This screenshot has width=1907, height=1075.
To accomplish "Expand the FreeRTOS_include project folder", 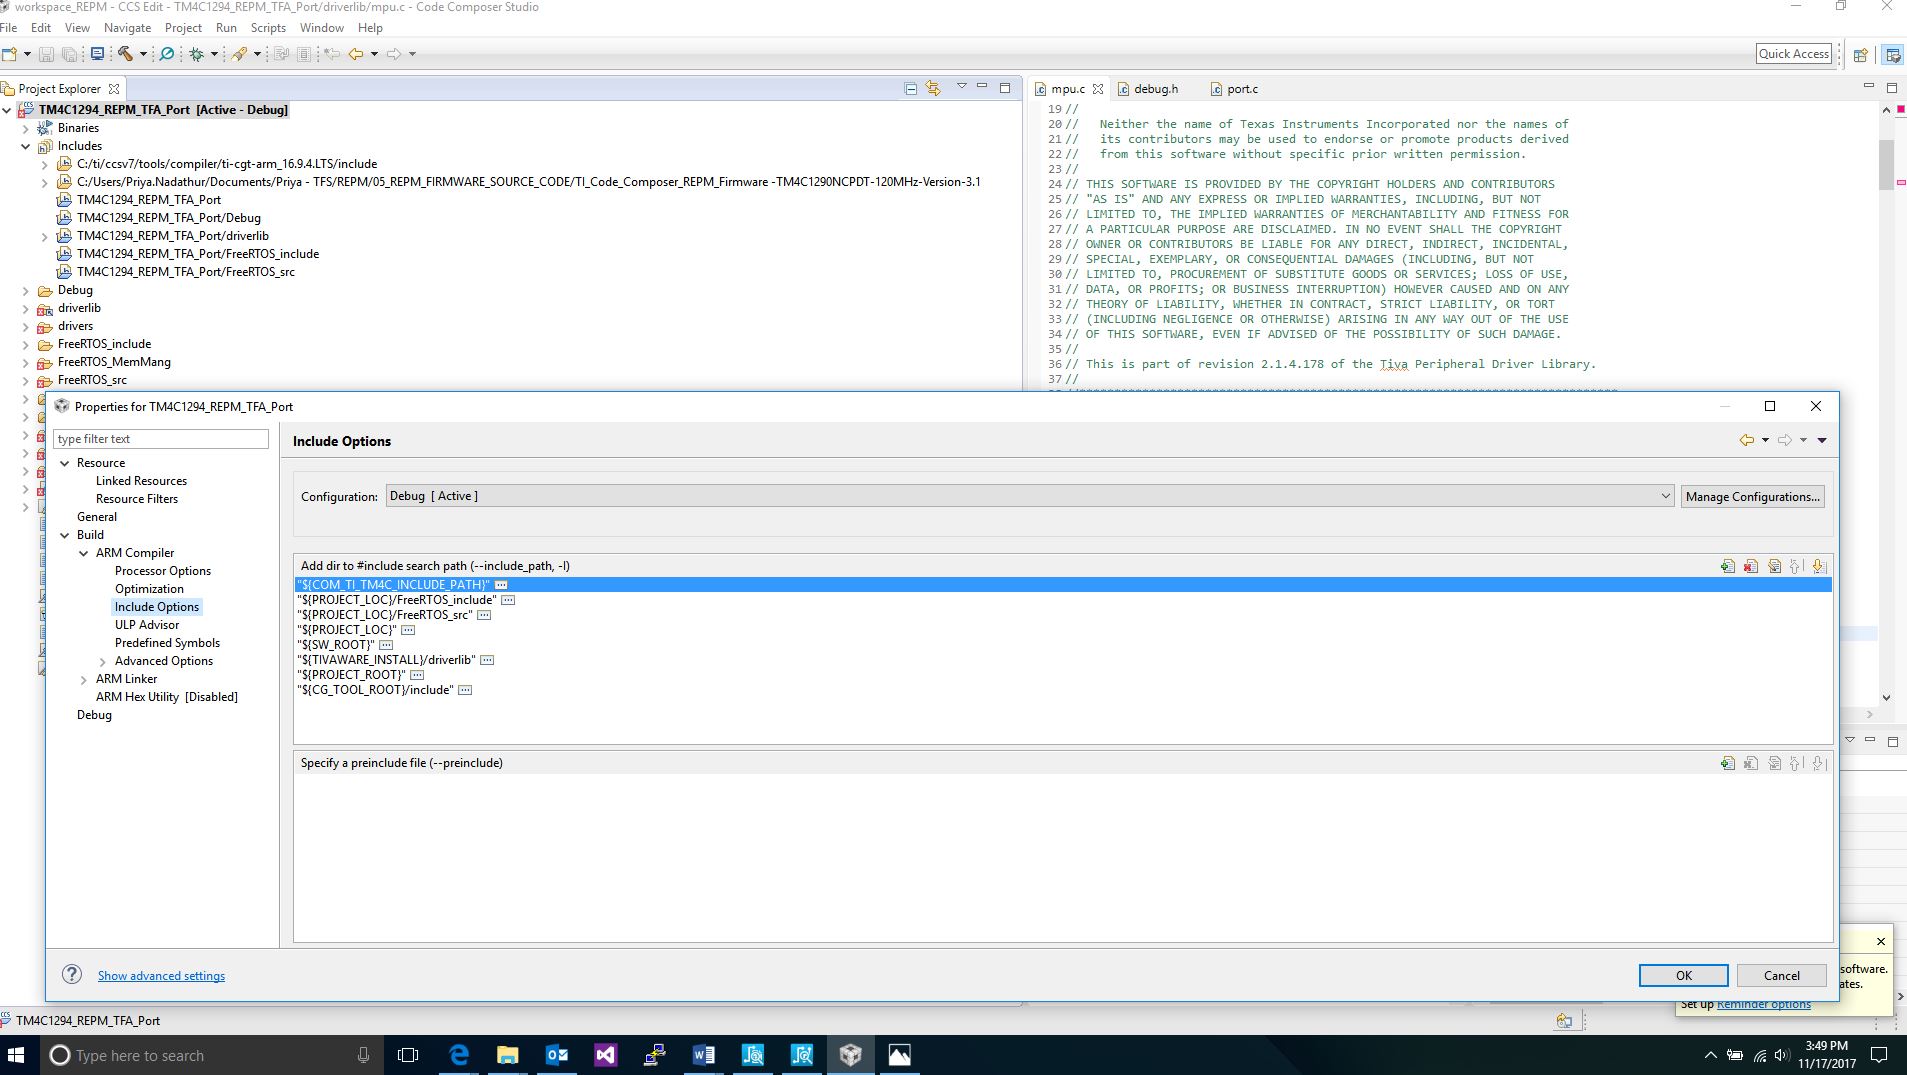I will tap(26, 344).
